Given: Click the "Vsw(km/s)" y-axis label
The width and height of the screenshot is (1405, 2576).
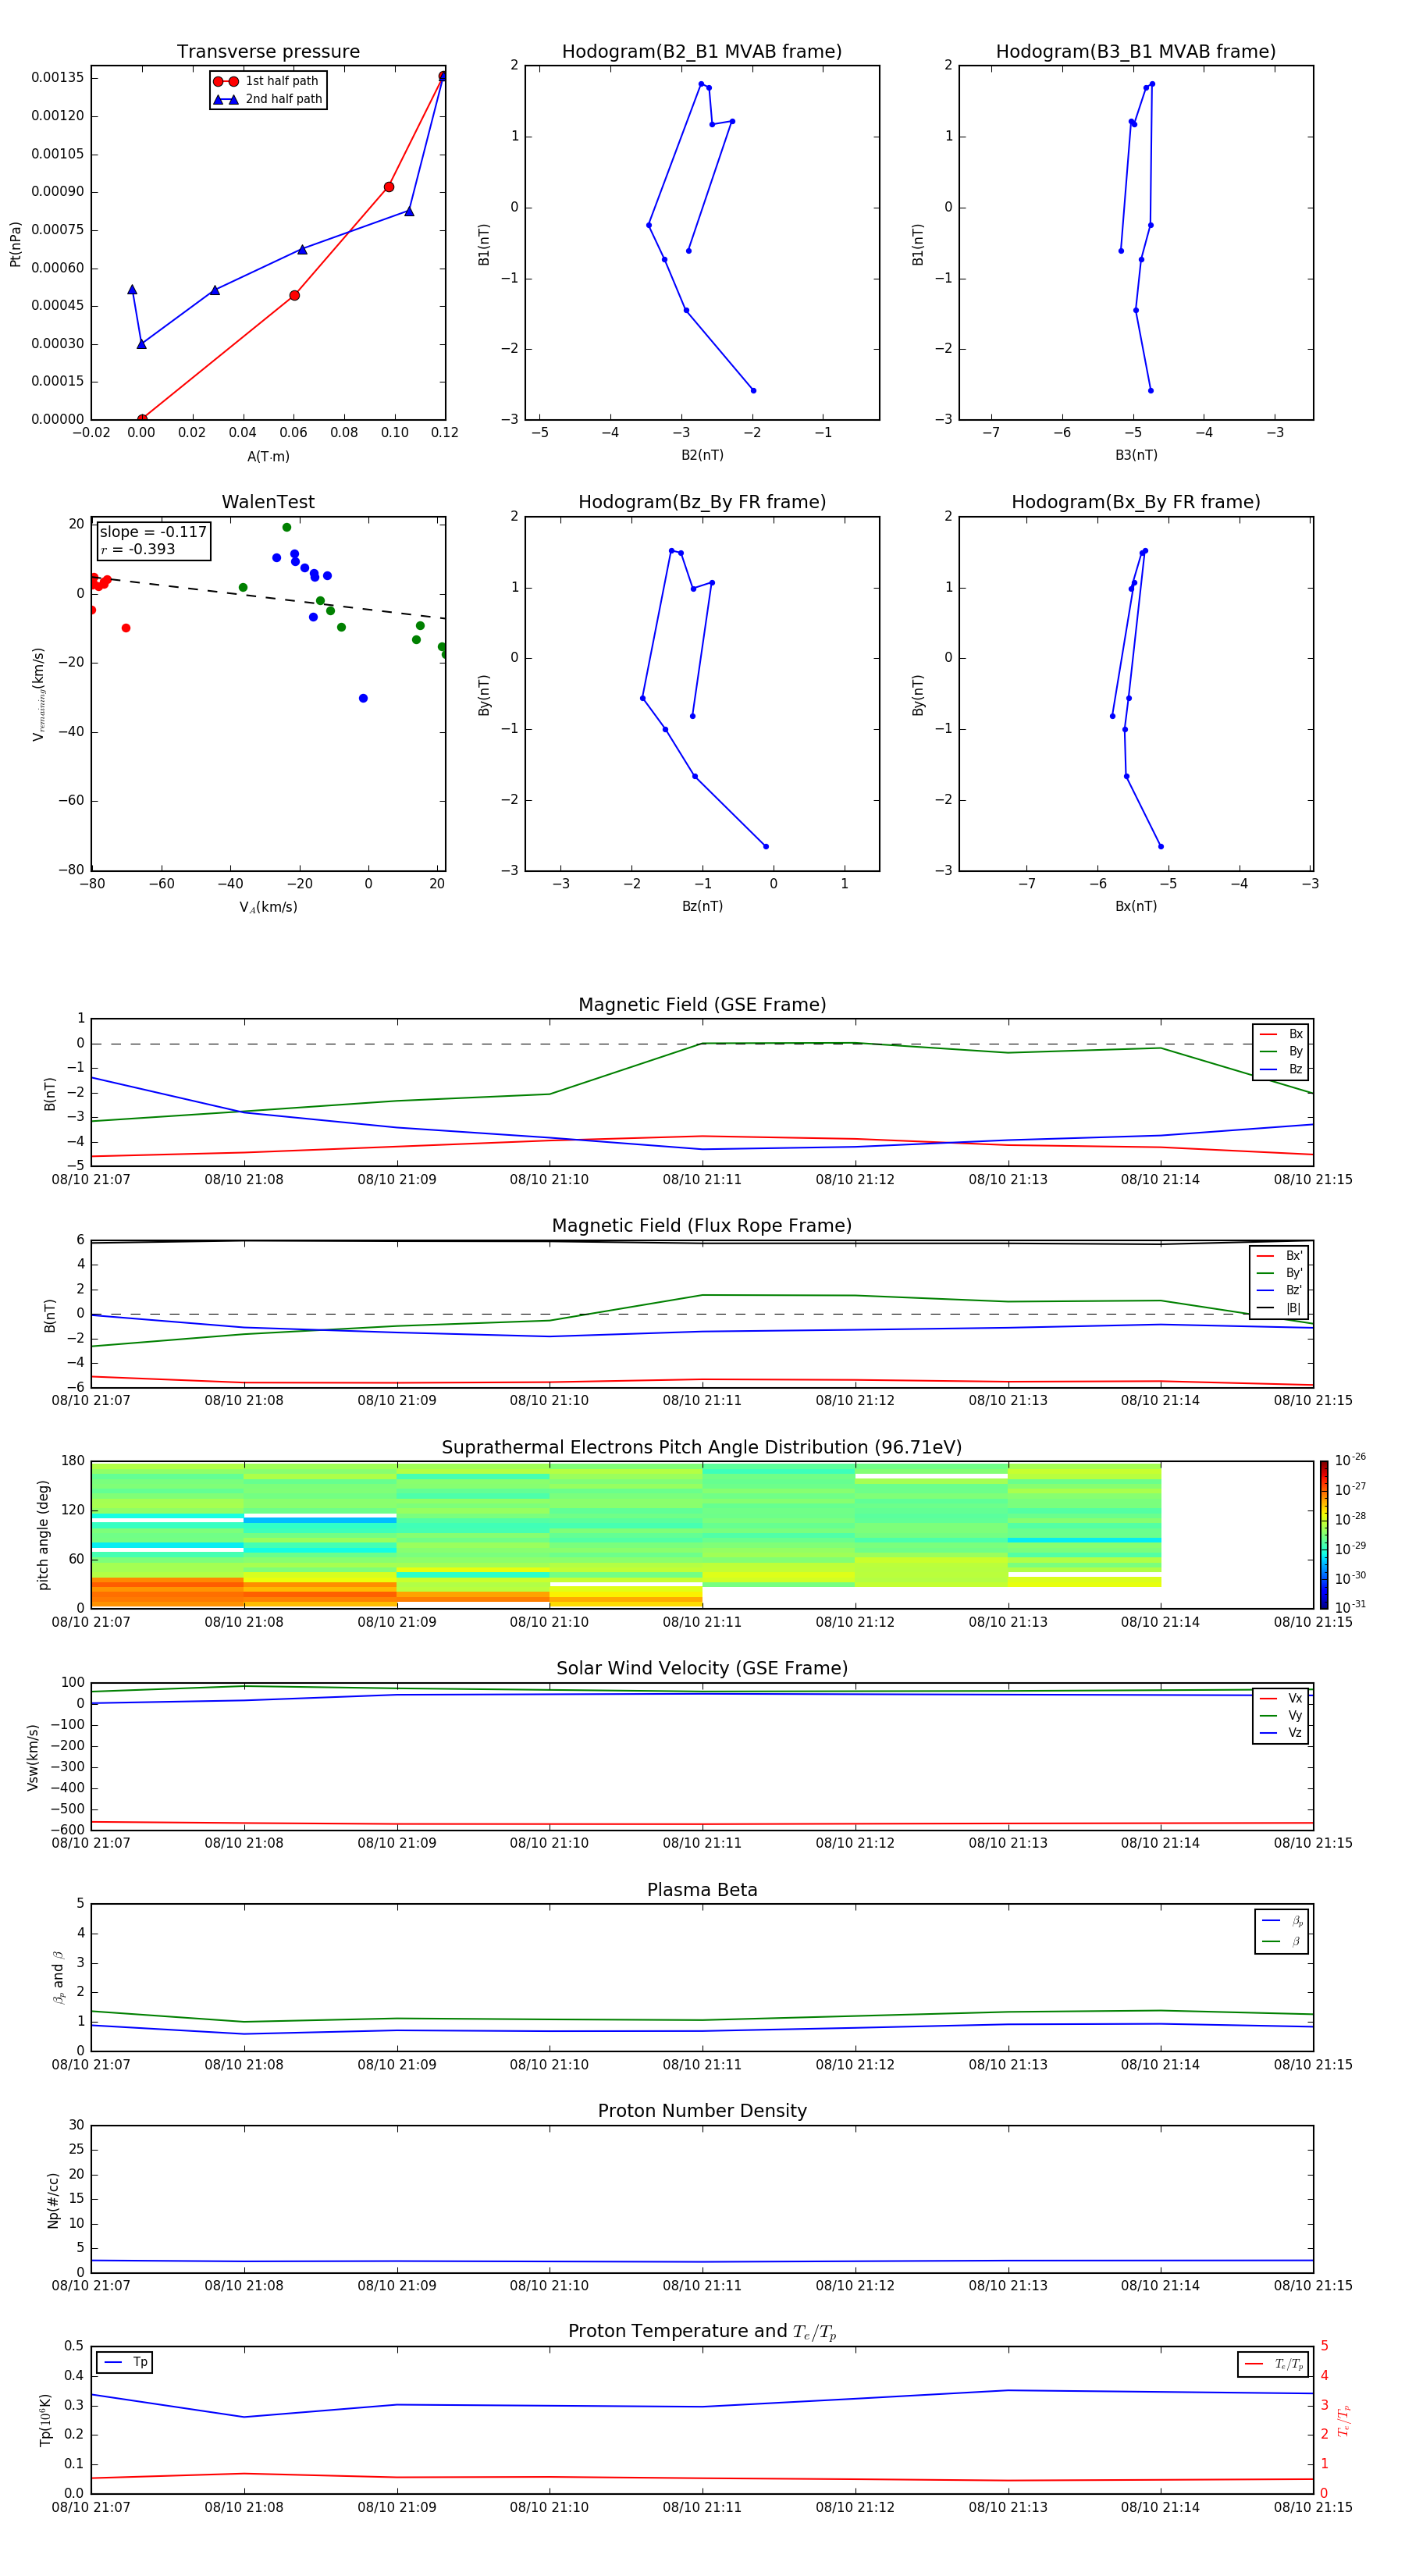Looking at the screenshot, I should point(32,1757).
